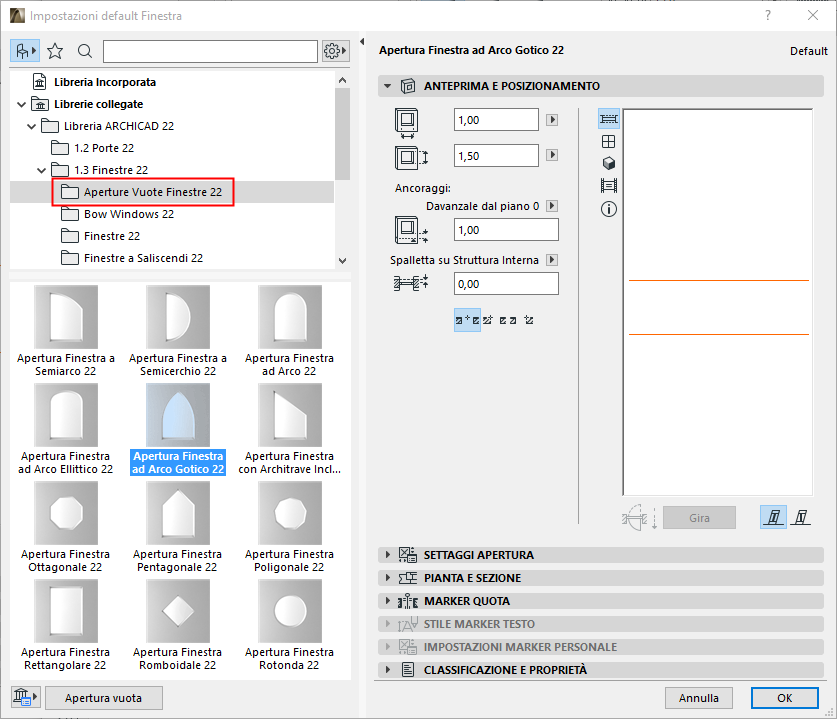The width and height of the screenshot is (837, 719).
Task: Click the library search input field
Action: tap(210, 51)
